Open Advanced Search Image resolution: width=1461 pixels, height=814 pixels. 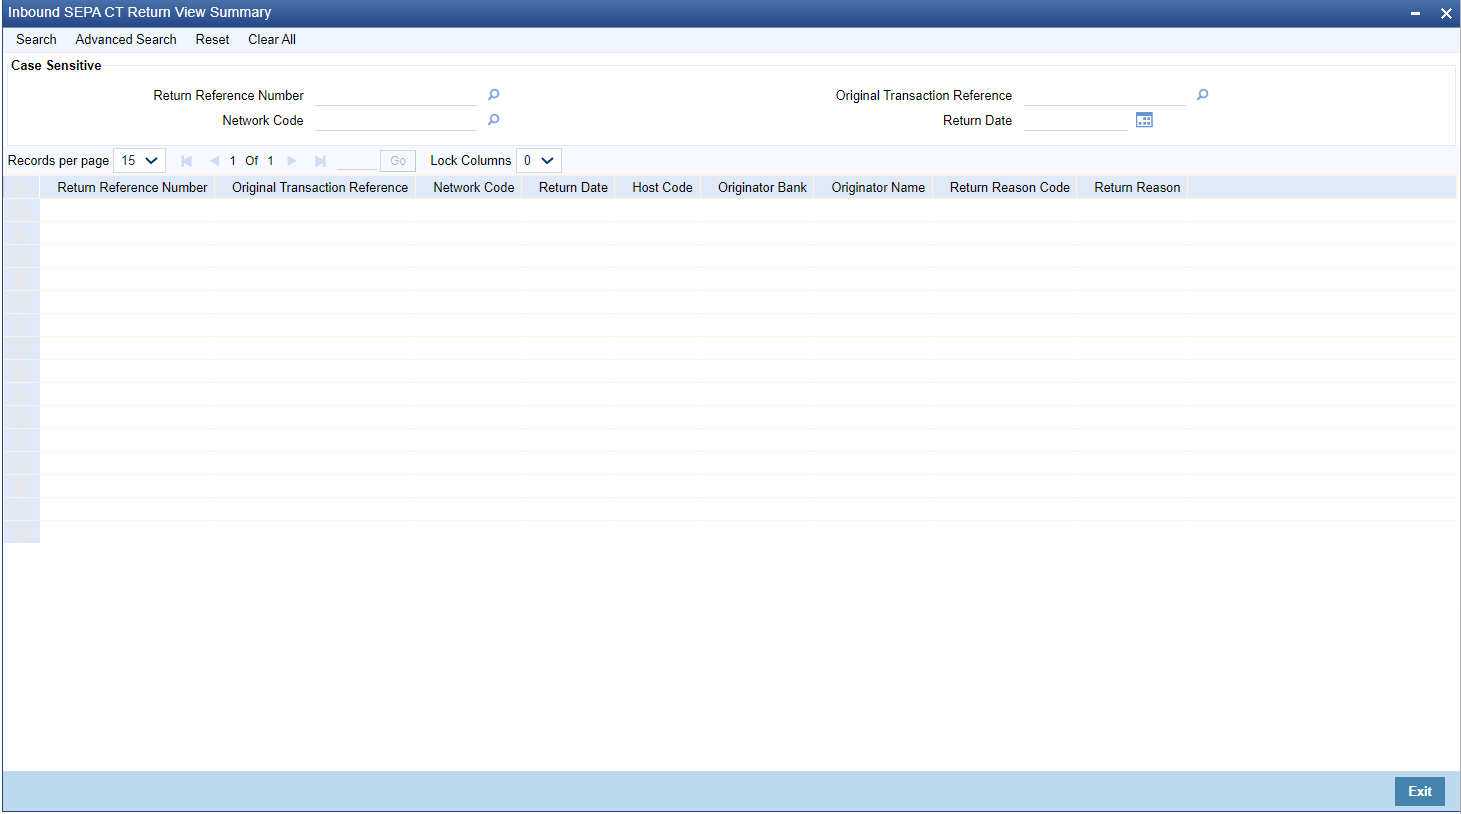click(x=126, y=40)
